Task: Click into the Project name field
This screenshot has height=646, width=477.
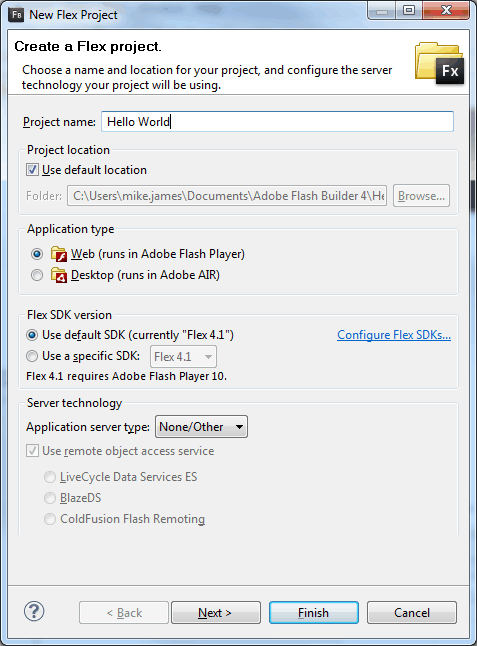Action: (x=277, y=122)
